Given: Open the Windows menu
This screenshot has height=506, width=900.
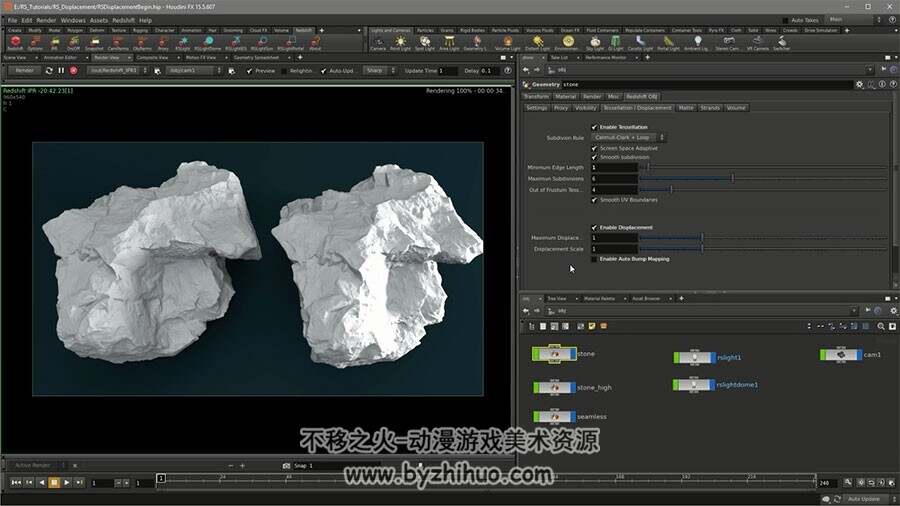Looking at the screenshot, I should click(73, 20).
